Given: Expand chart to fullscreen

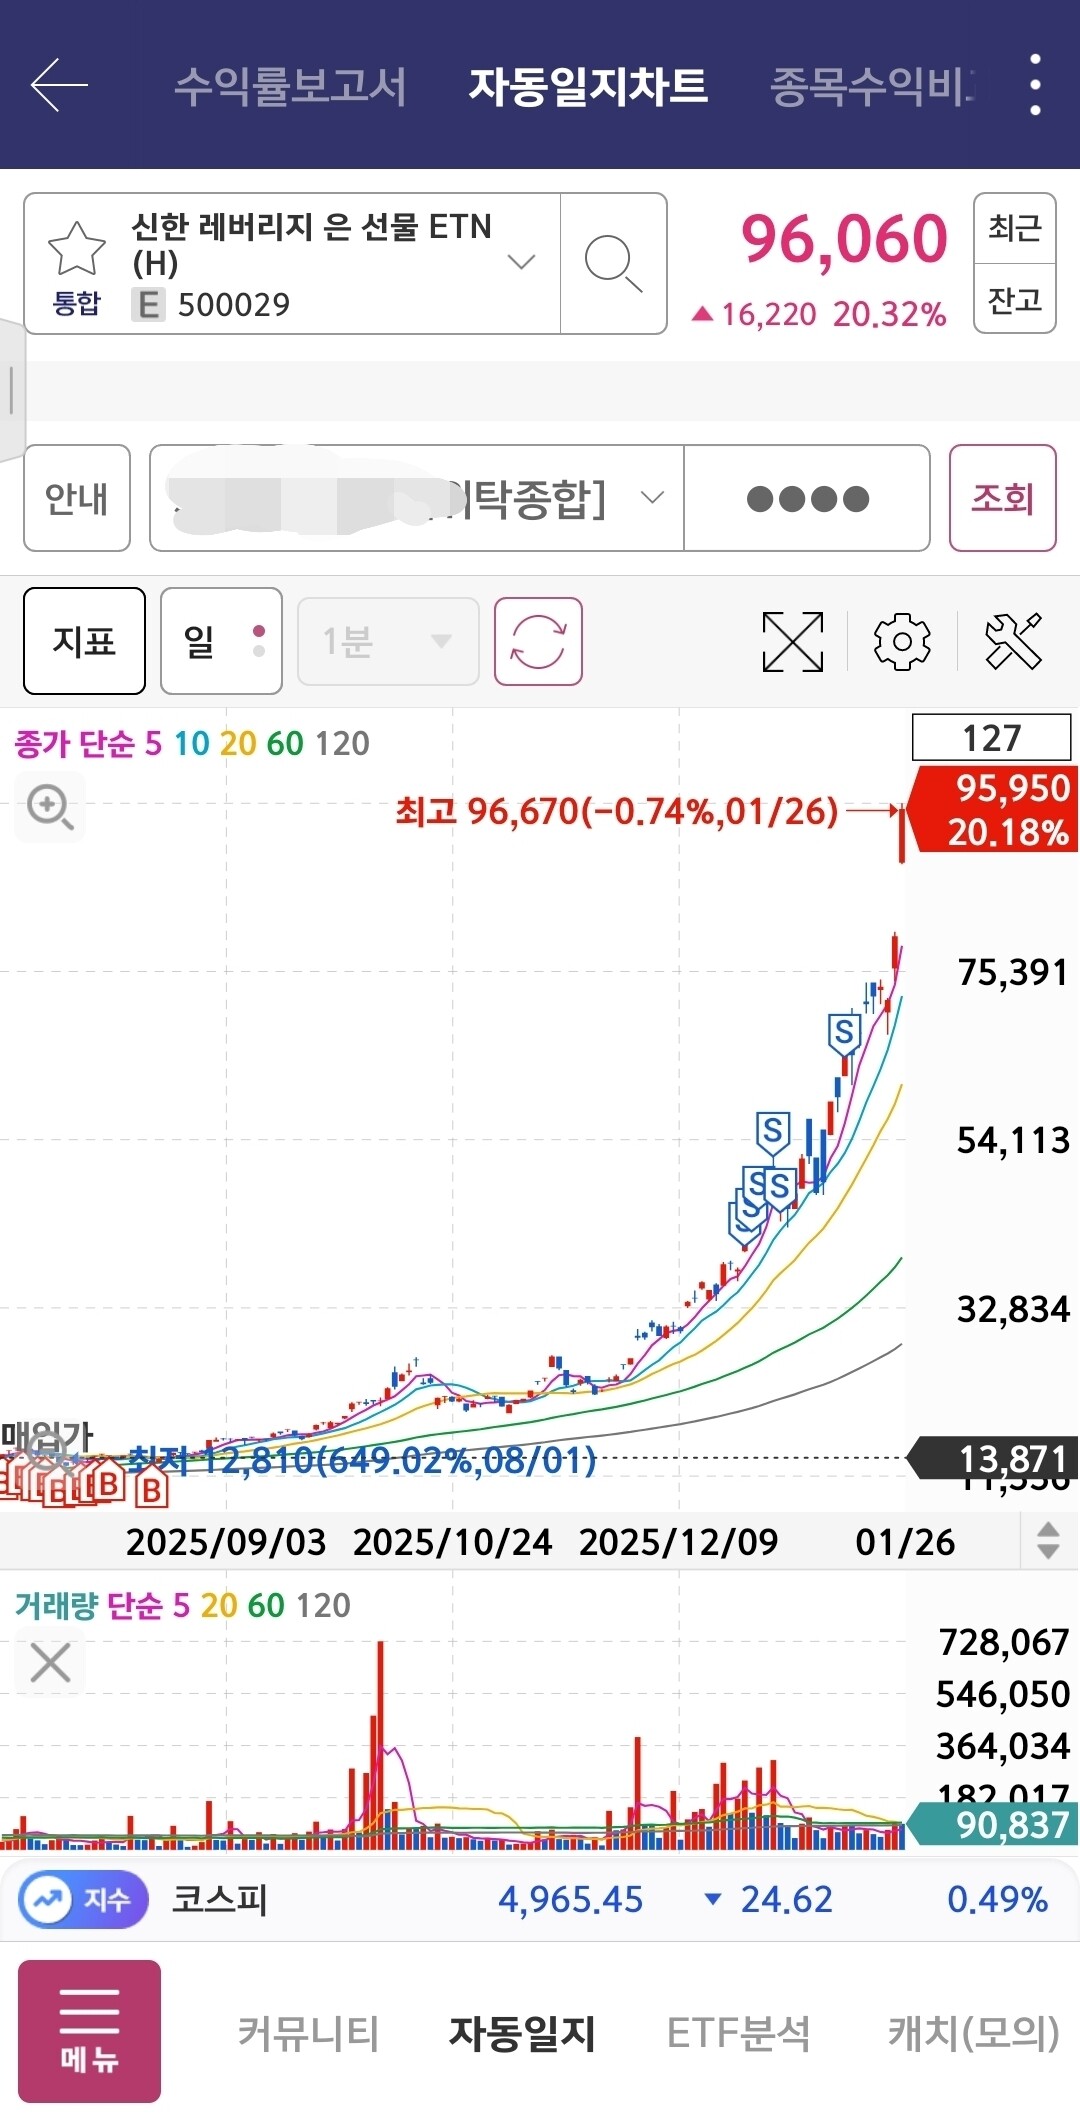Looking at the screenshot, I should tap(792, 641).
